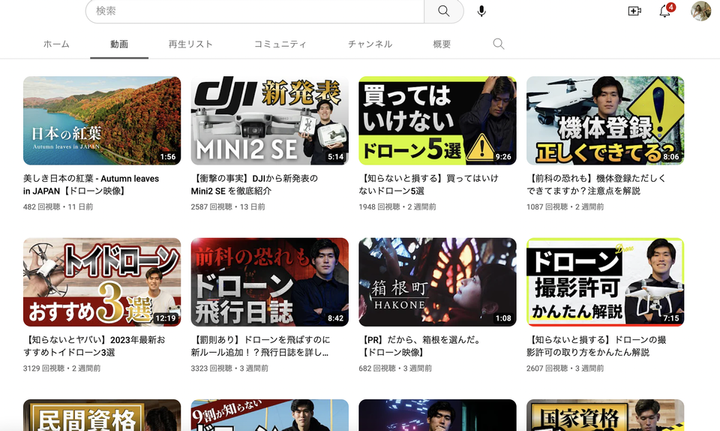Click the search magnifier button
This screenshot has width=720, height=431.
click(444, 11)
